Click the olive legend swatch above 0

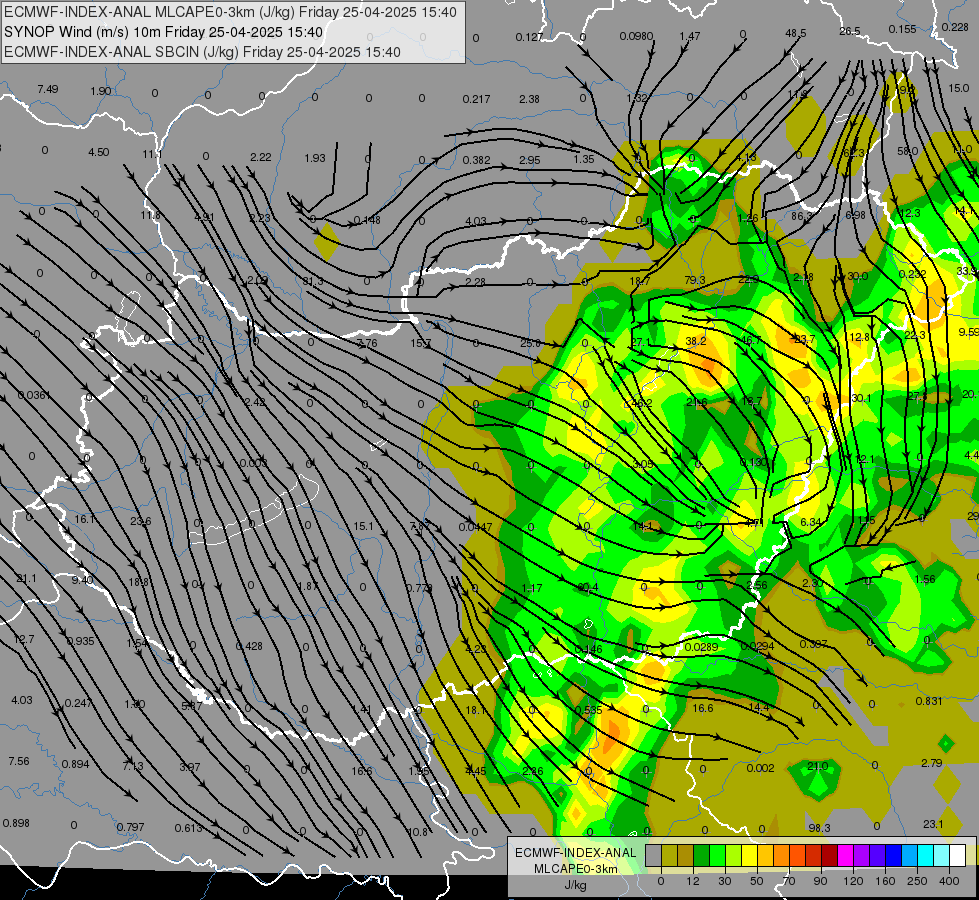(669, 856)
